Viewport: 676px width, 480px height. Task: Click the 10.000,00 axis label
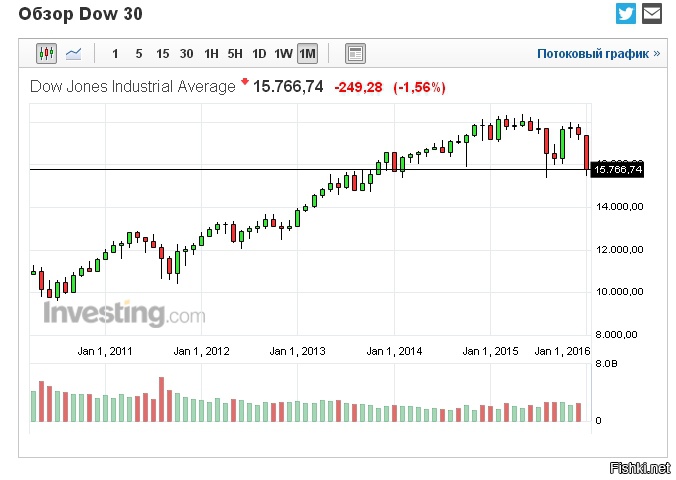(620, 292)
